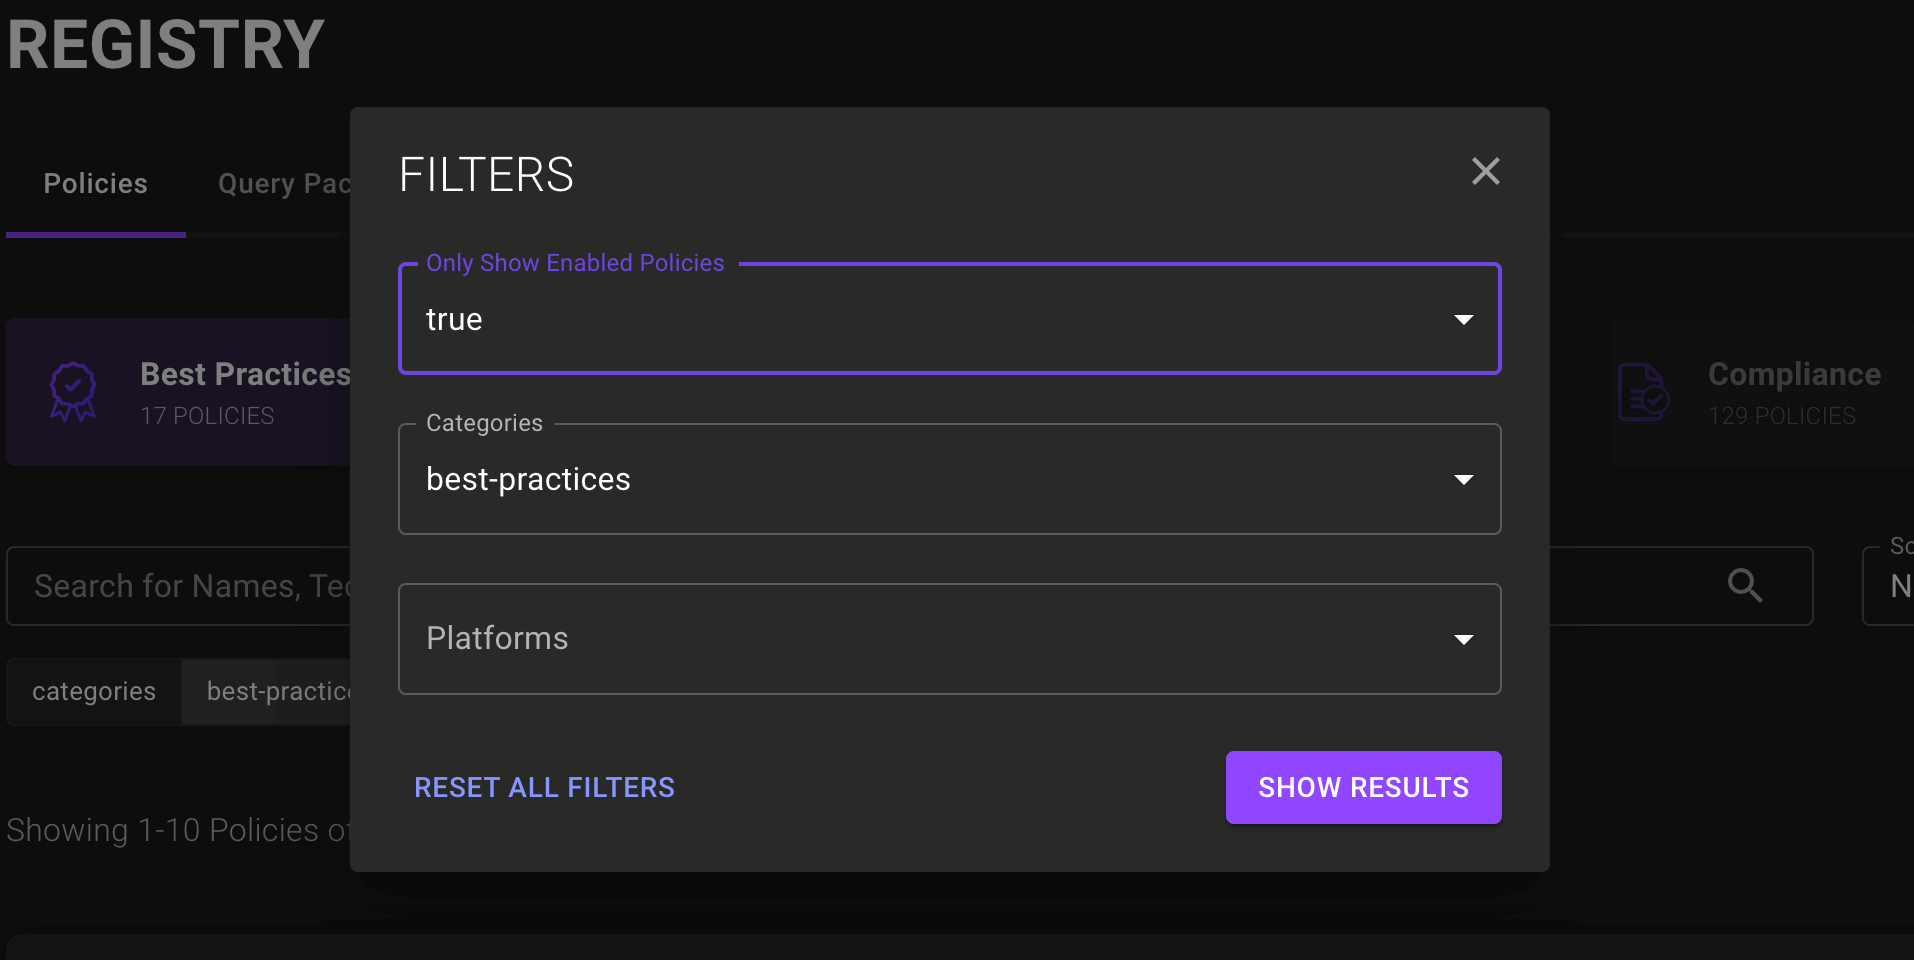1914x960 pixels.
Task: Click the search magnifier icon
Action: 1744,585
